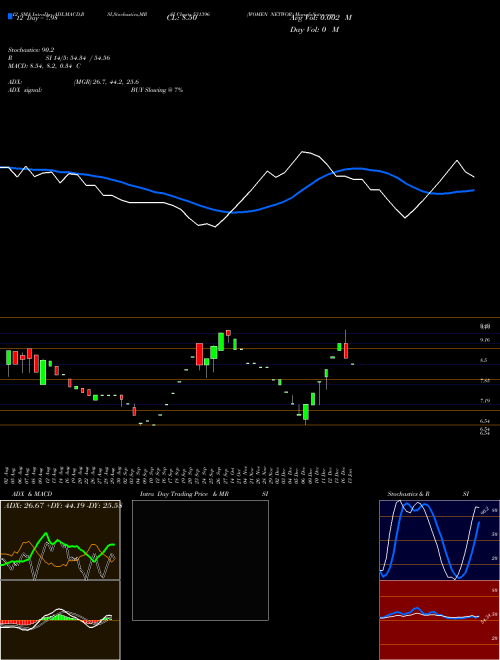
Task: Click the 8.5 price axis label
Action: point(484,360)
